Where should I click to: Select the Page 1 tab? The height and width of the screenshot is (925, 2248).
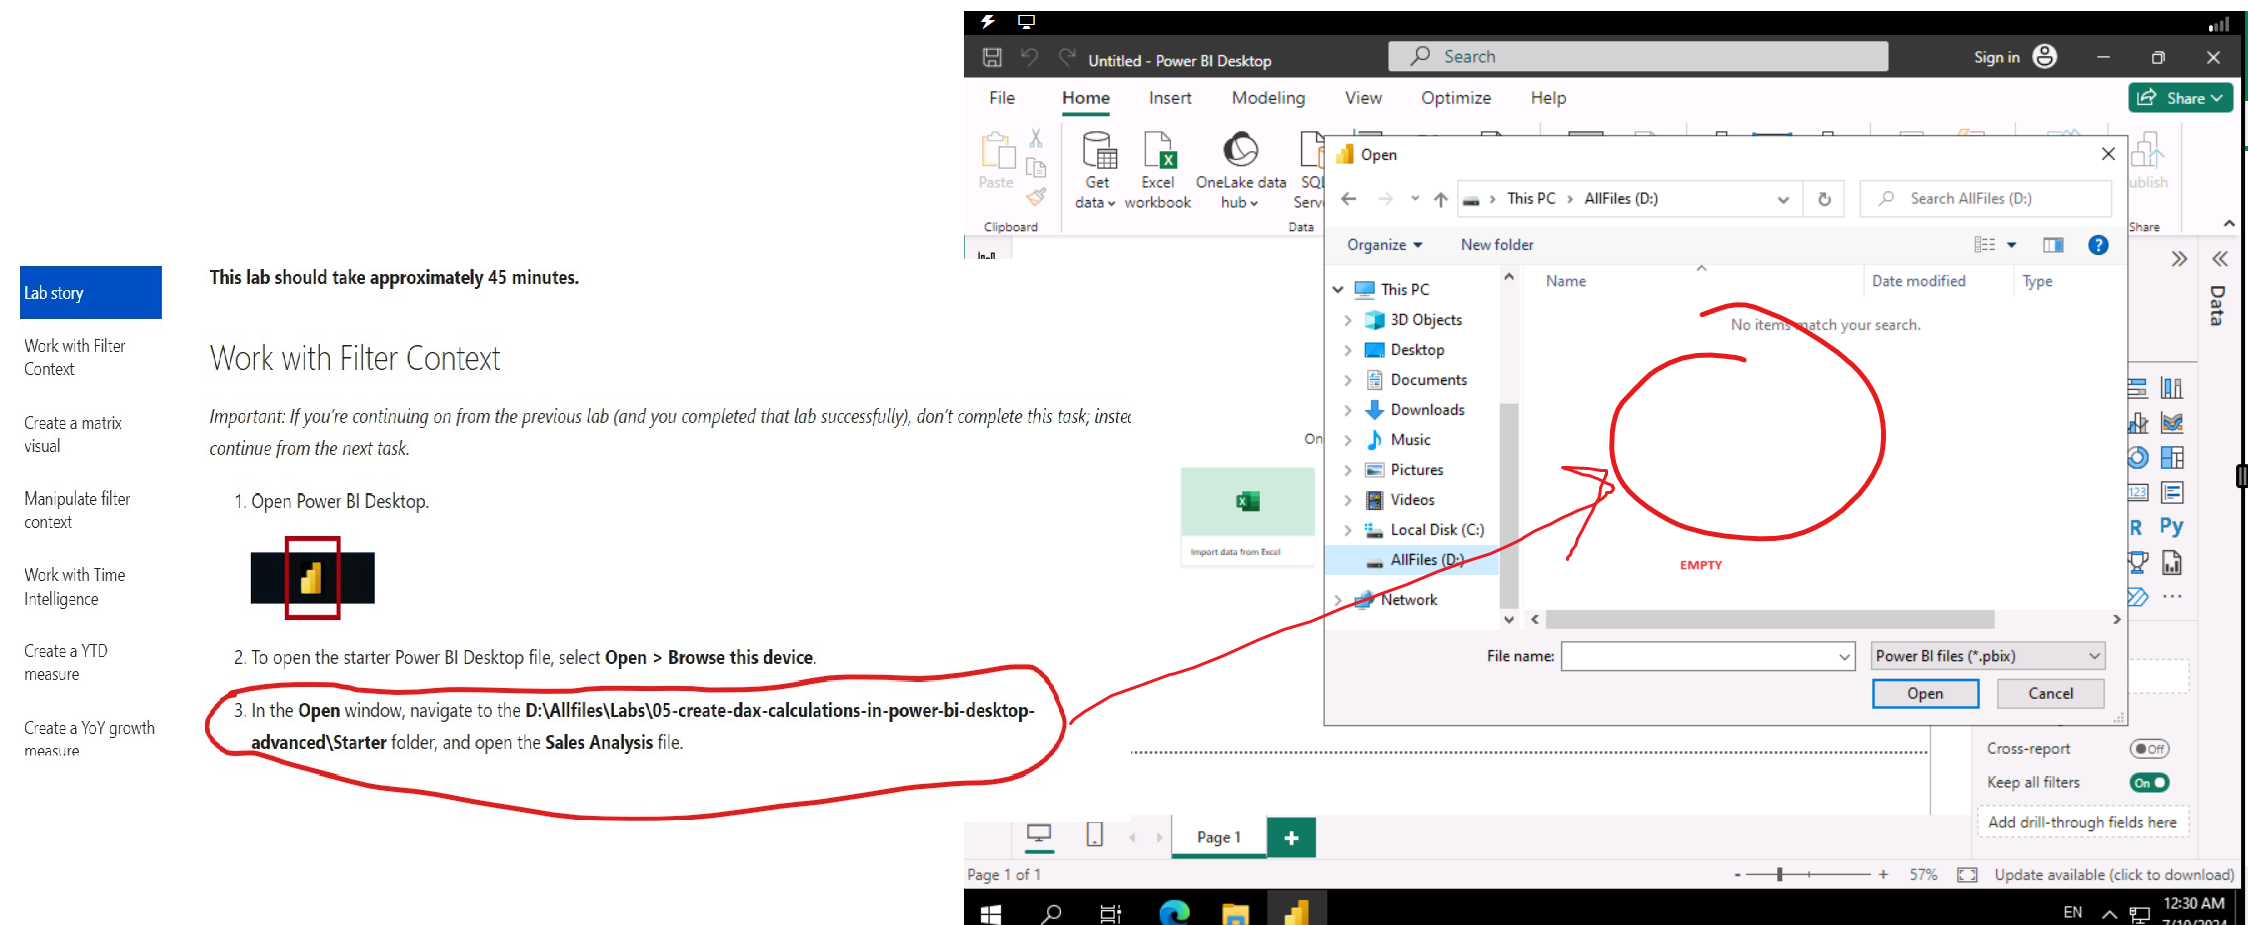1218,837
